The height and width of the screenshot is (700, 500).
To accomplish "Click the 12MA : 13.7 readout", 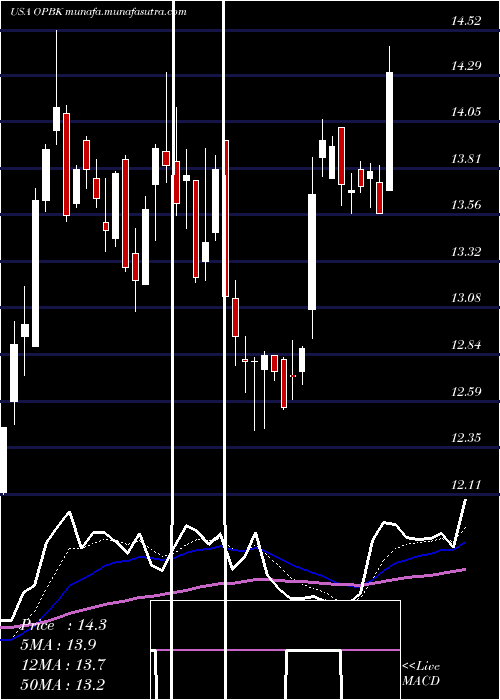I will pyautogui.click(x=64, y=664).
